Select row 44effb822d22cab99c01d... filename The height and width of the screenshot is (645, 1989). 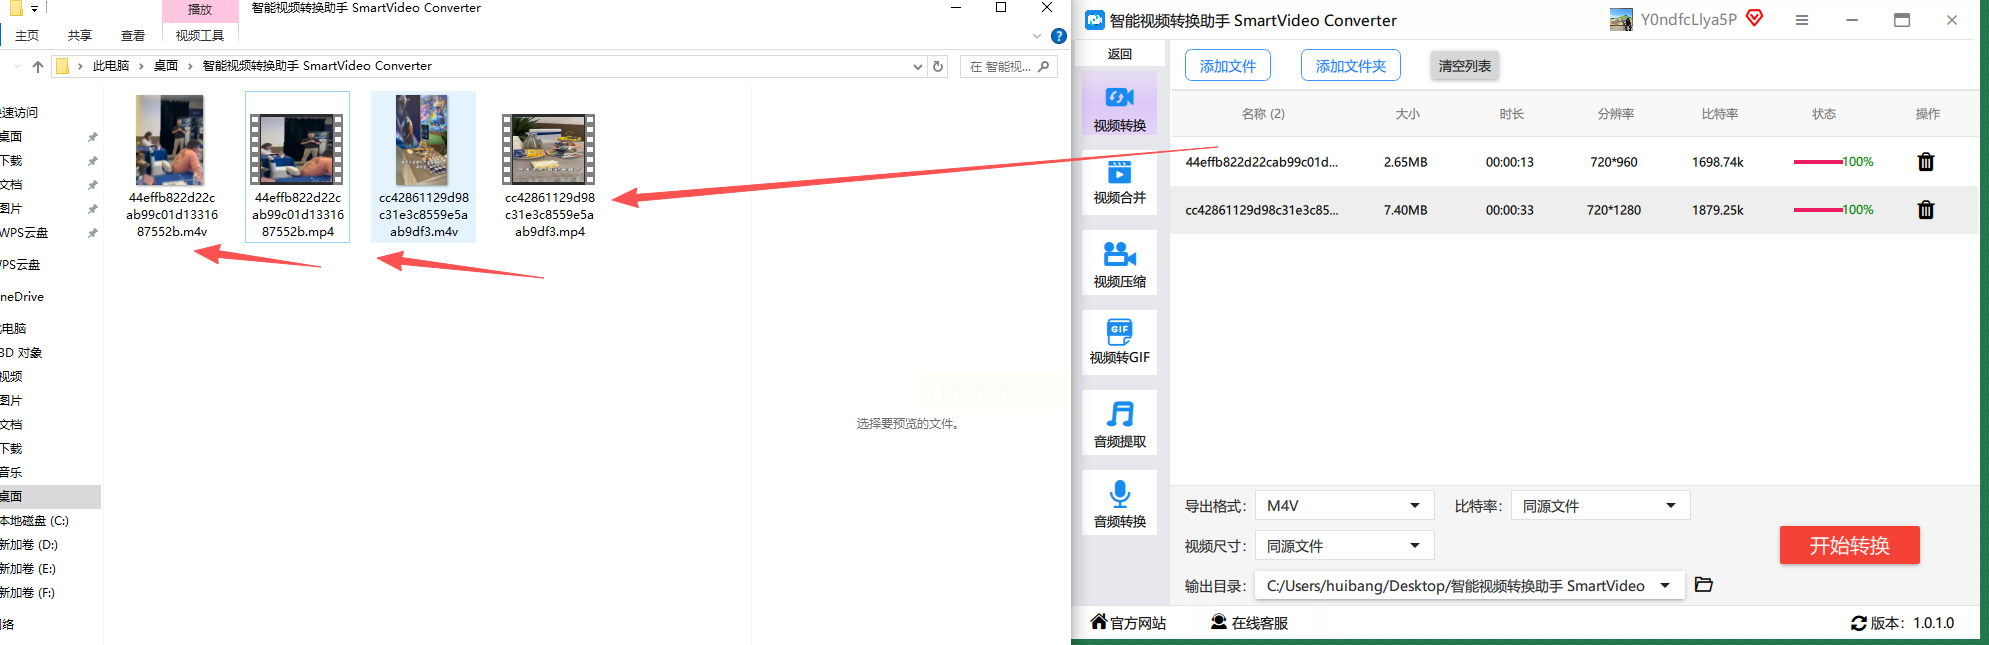pos(1261,162)
